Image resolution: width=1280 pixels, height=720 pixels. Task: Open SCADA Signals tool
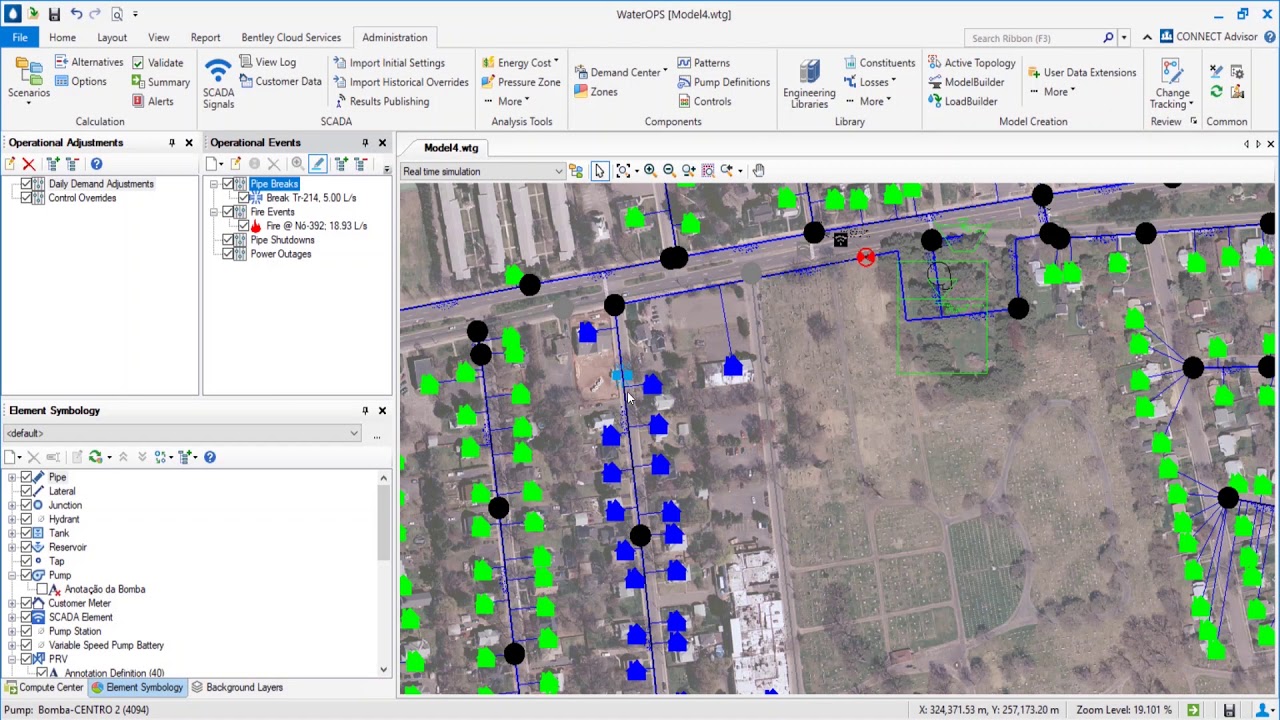point(218,83)
